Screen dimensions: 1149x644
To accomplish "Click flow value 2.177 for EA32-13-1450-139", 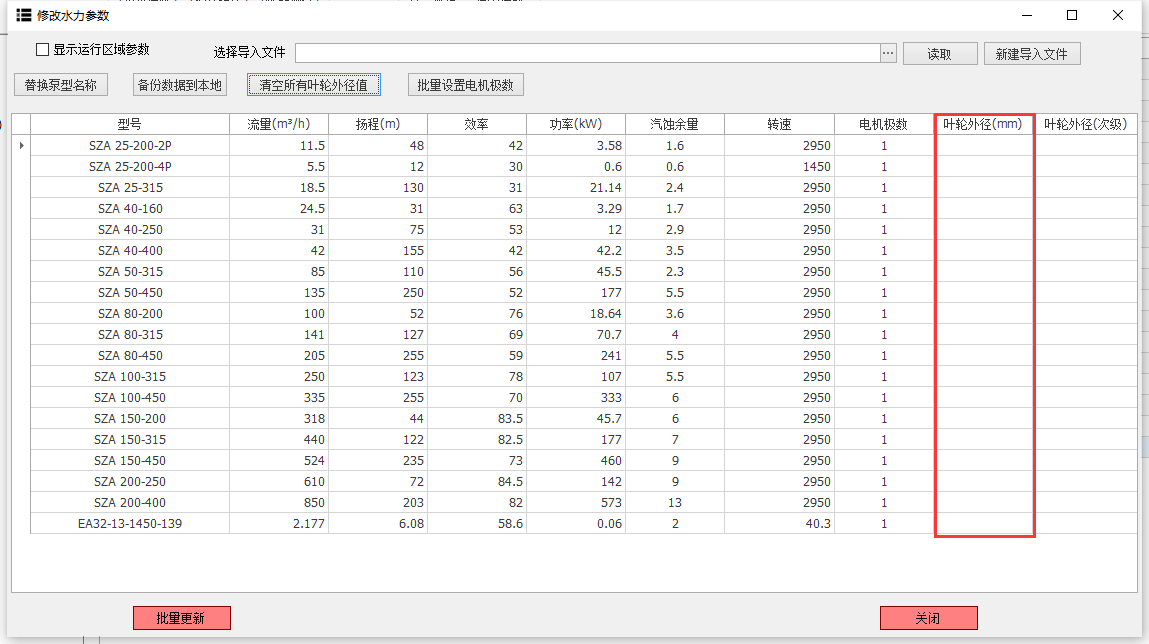I will click(x=278, y=524).
